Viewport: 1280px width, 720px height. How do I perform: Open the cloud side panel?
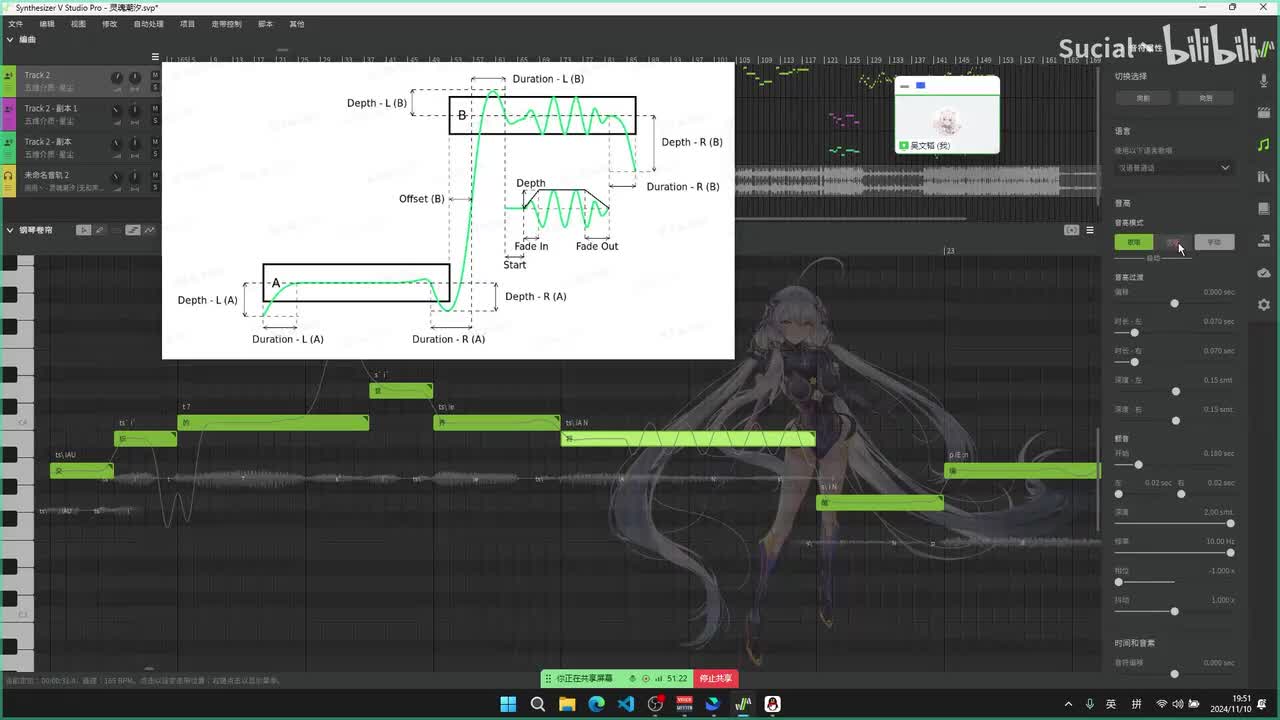[1264, 273]
